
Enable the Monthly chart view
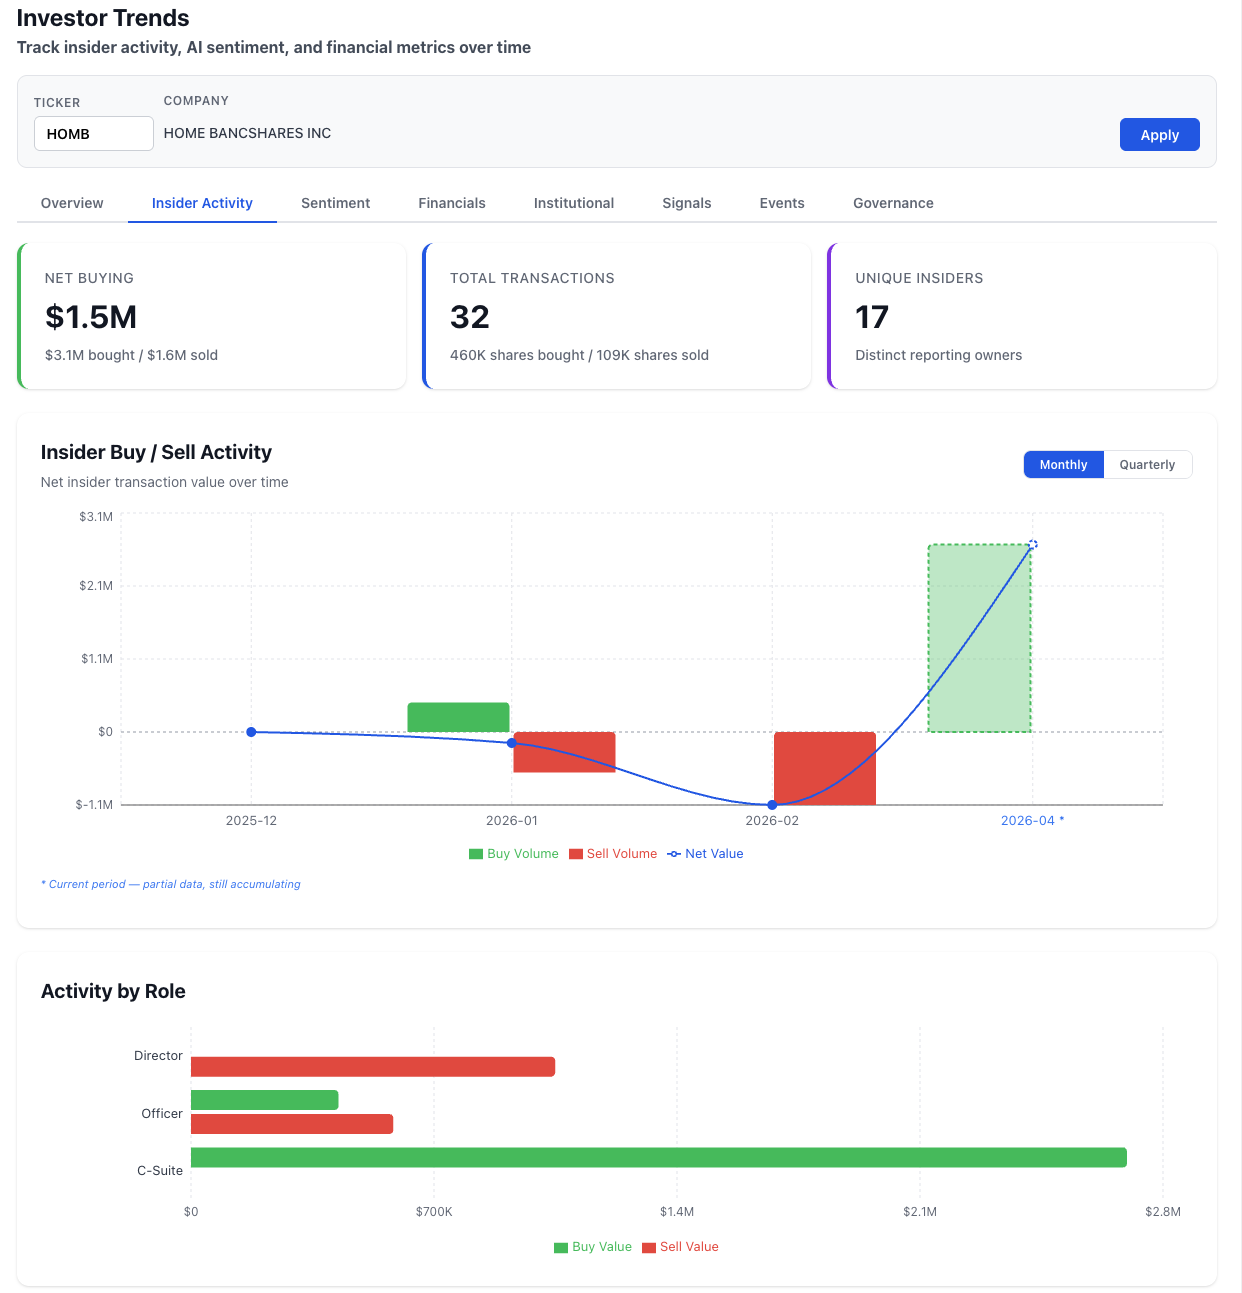coord(1062,464)
